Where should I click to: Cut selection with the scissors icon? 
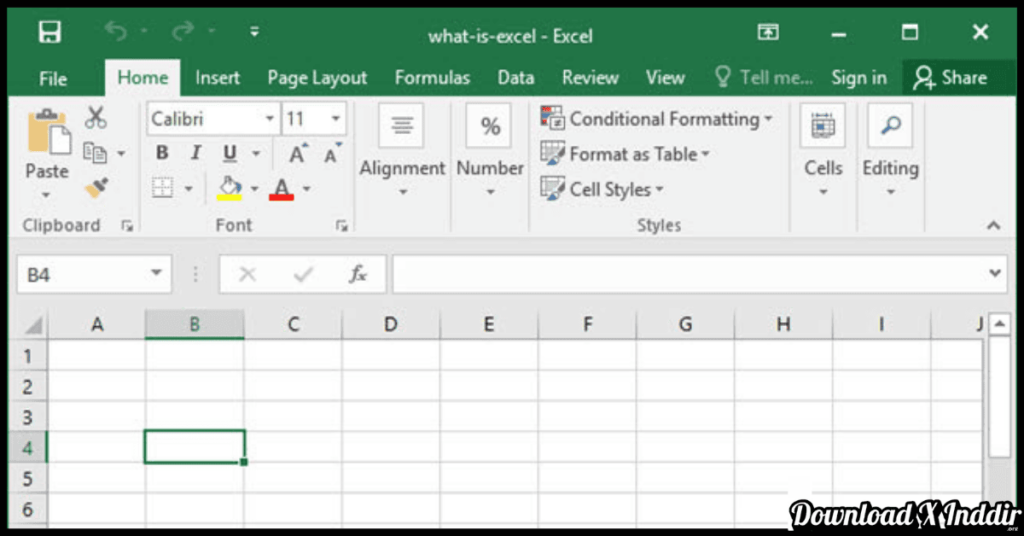pyautogui.click(x=96, y=118)
